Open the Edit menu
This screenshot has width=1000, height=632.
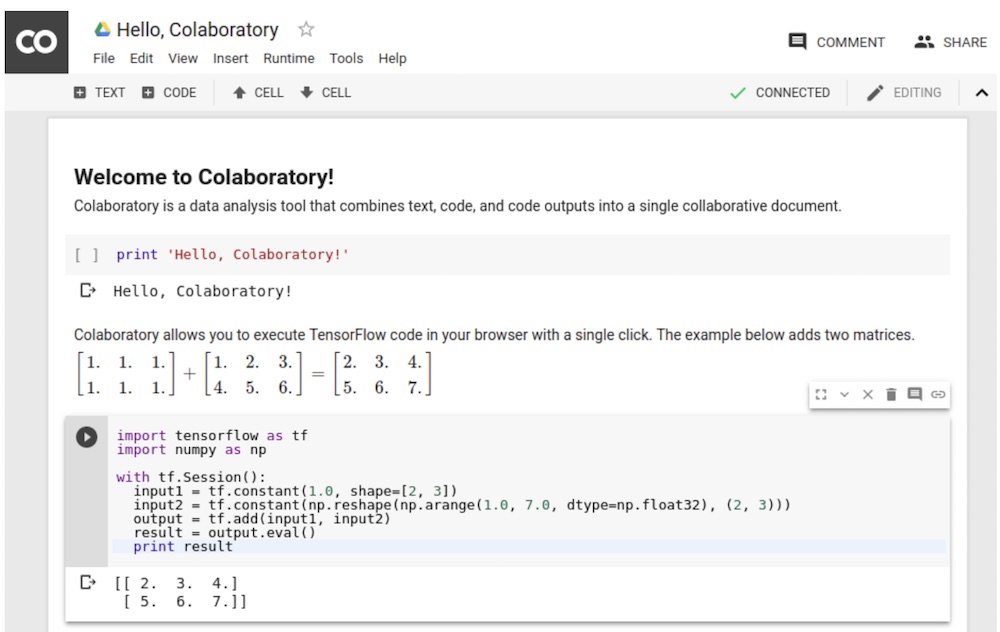(141, 59)
